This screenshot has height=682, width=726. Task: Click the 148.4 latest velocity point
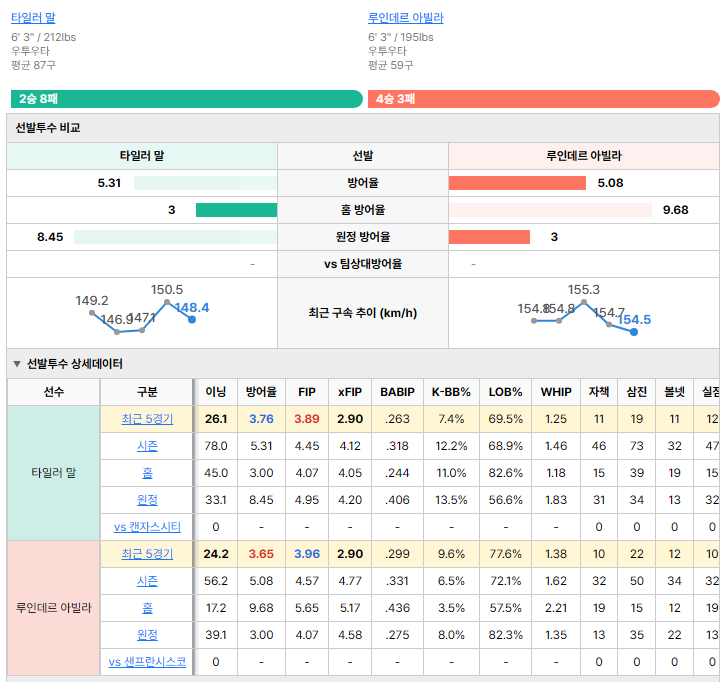192,319
